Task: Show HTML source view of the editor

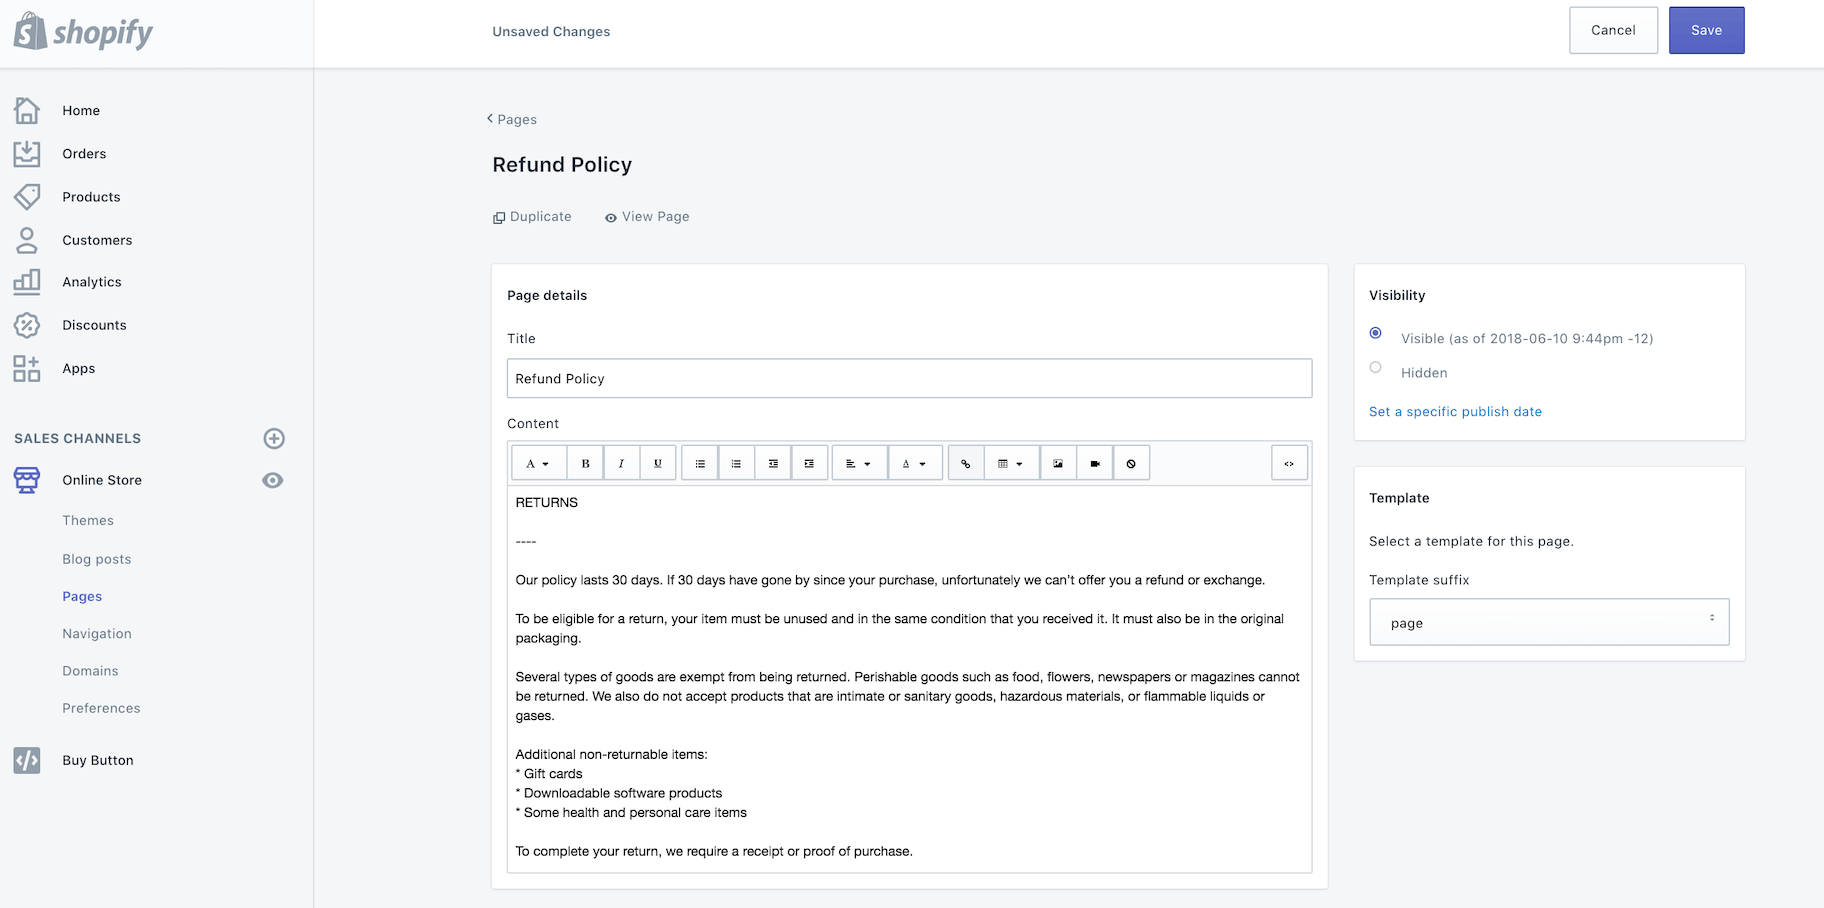Action: pyautogui.click(x=1289, y=464)
